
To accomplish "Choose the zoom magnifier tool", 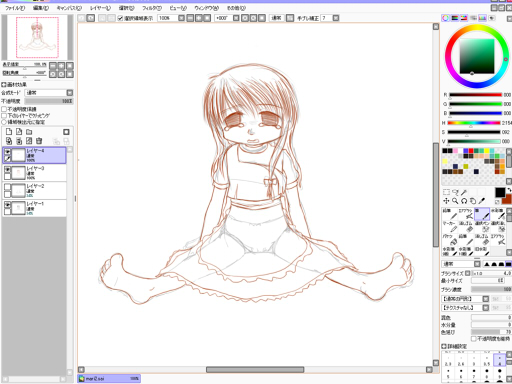I will click(455, 201).
